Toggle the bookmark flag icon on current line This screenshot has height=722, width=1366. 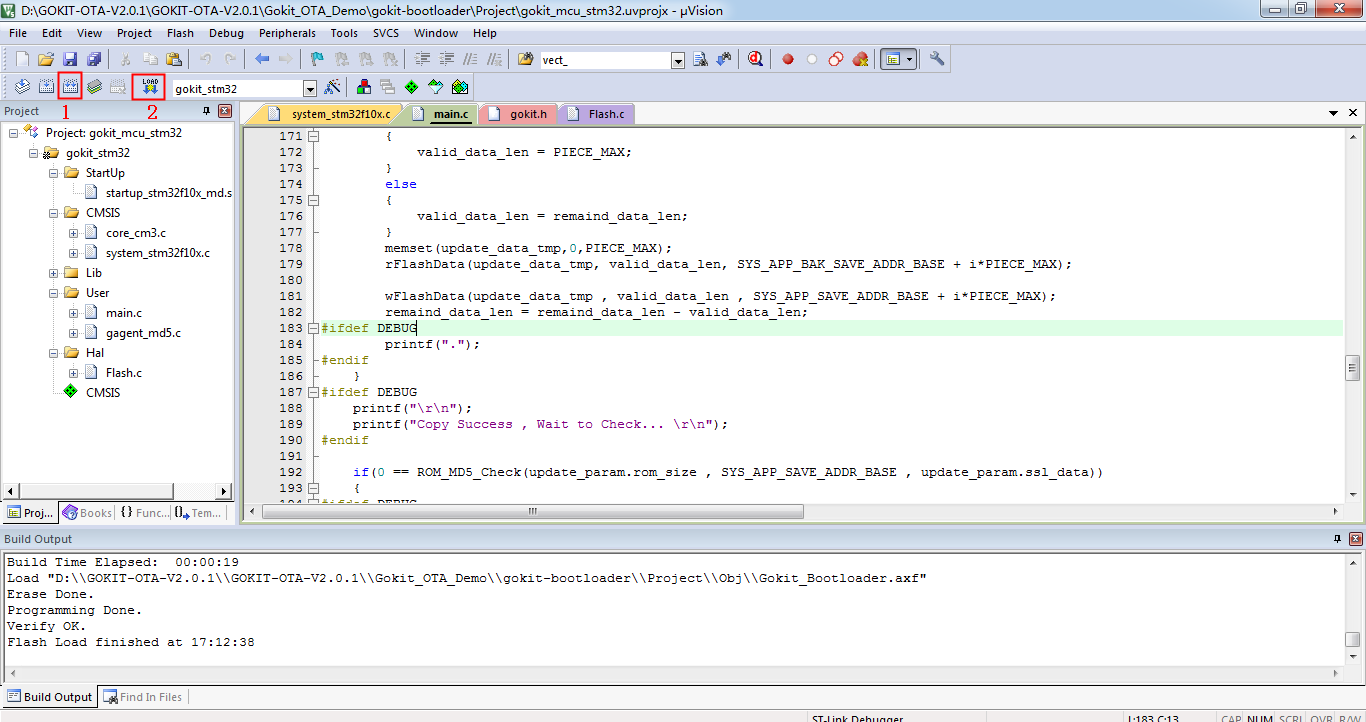coord(316,59)
